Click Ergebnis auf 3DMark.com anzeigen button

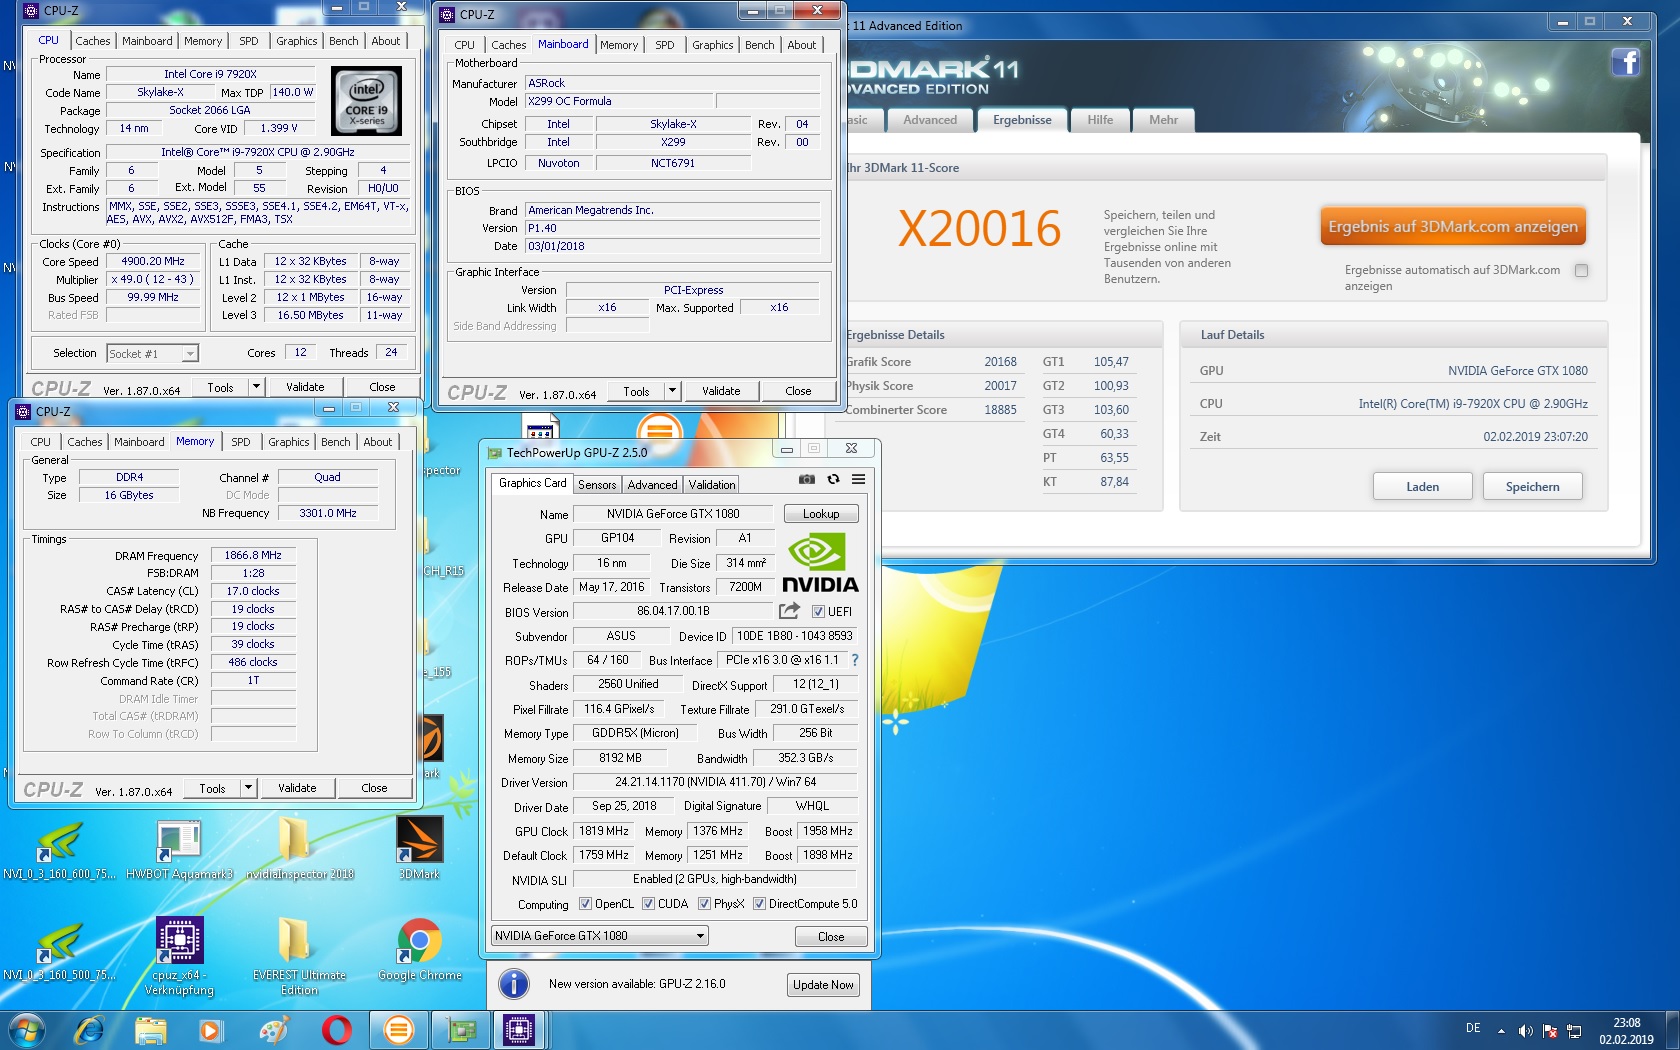(1452, 227)
